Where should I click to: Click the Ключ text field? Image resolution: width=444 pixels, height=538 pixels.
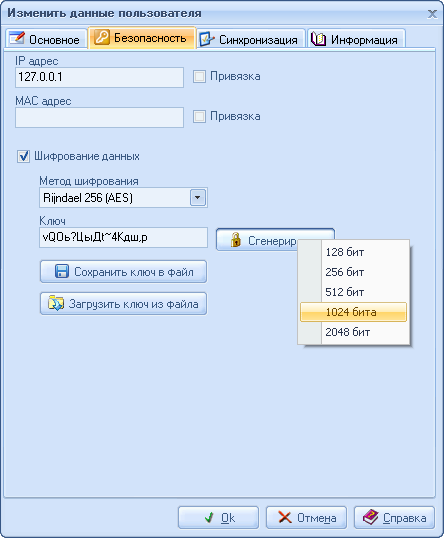[x=124, y=237]
